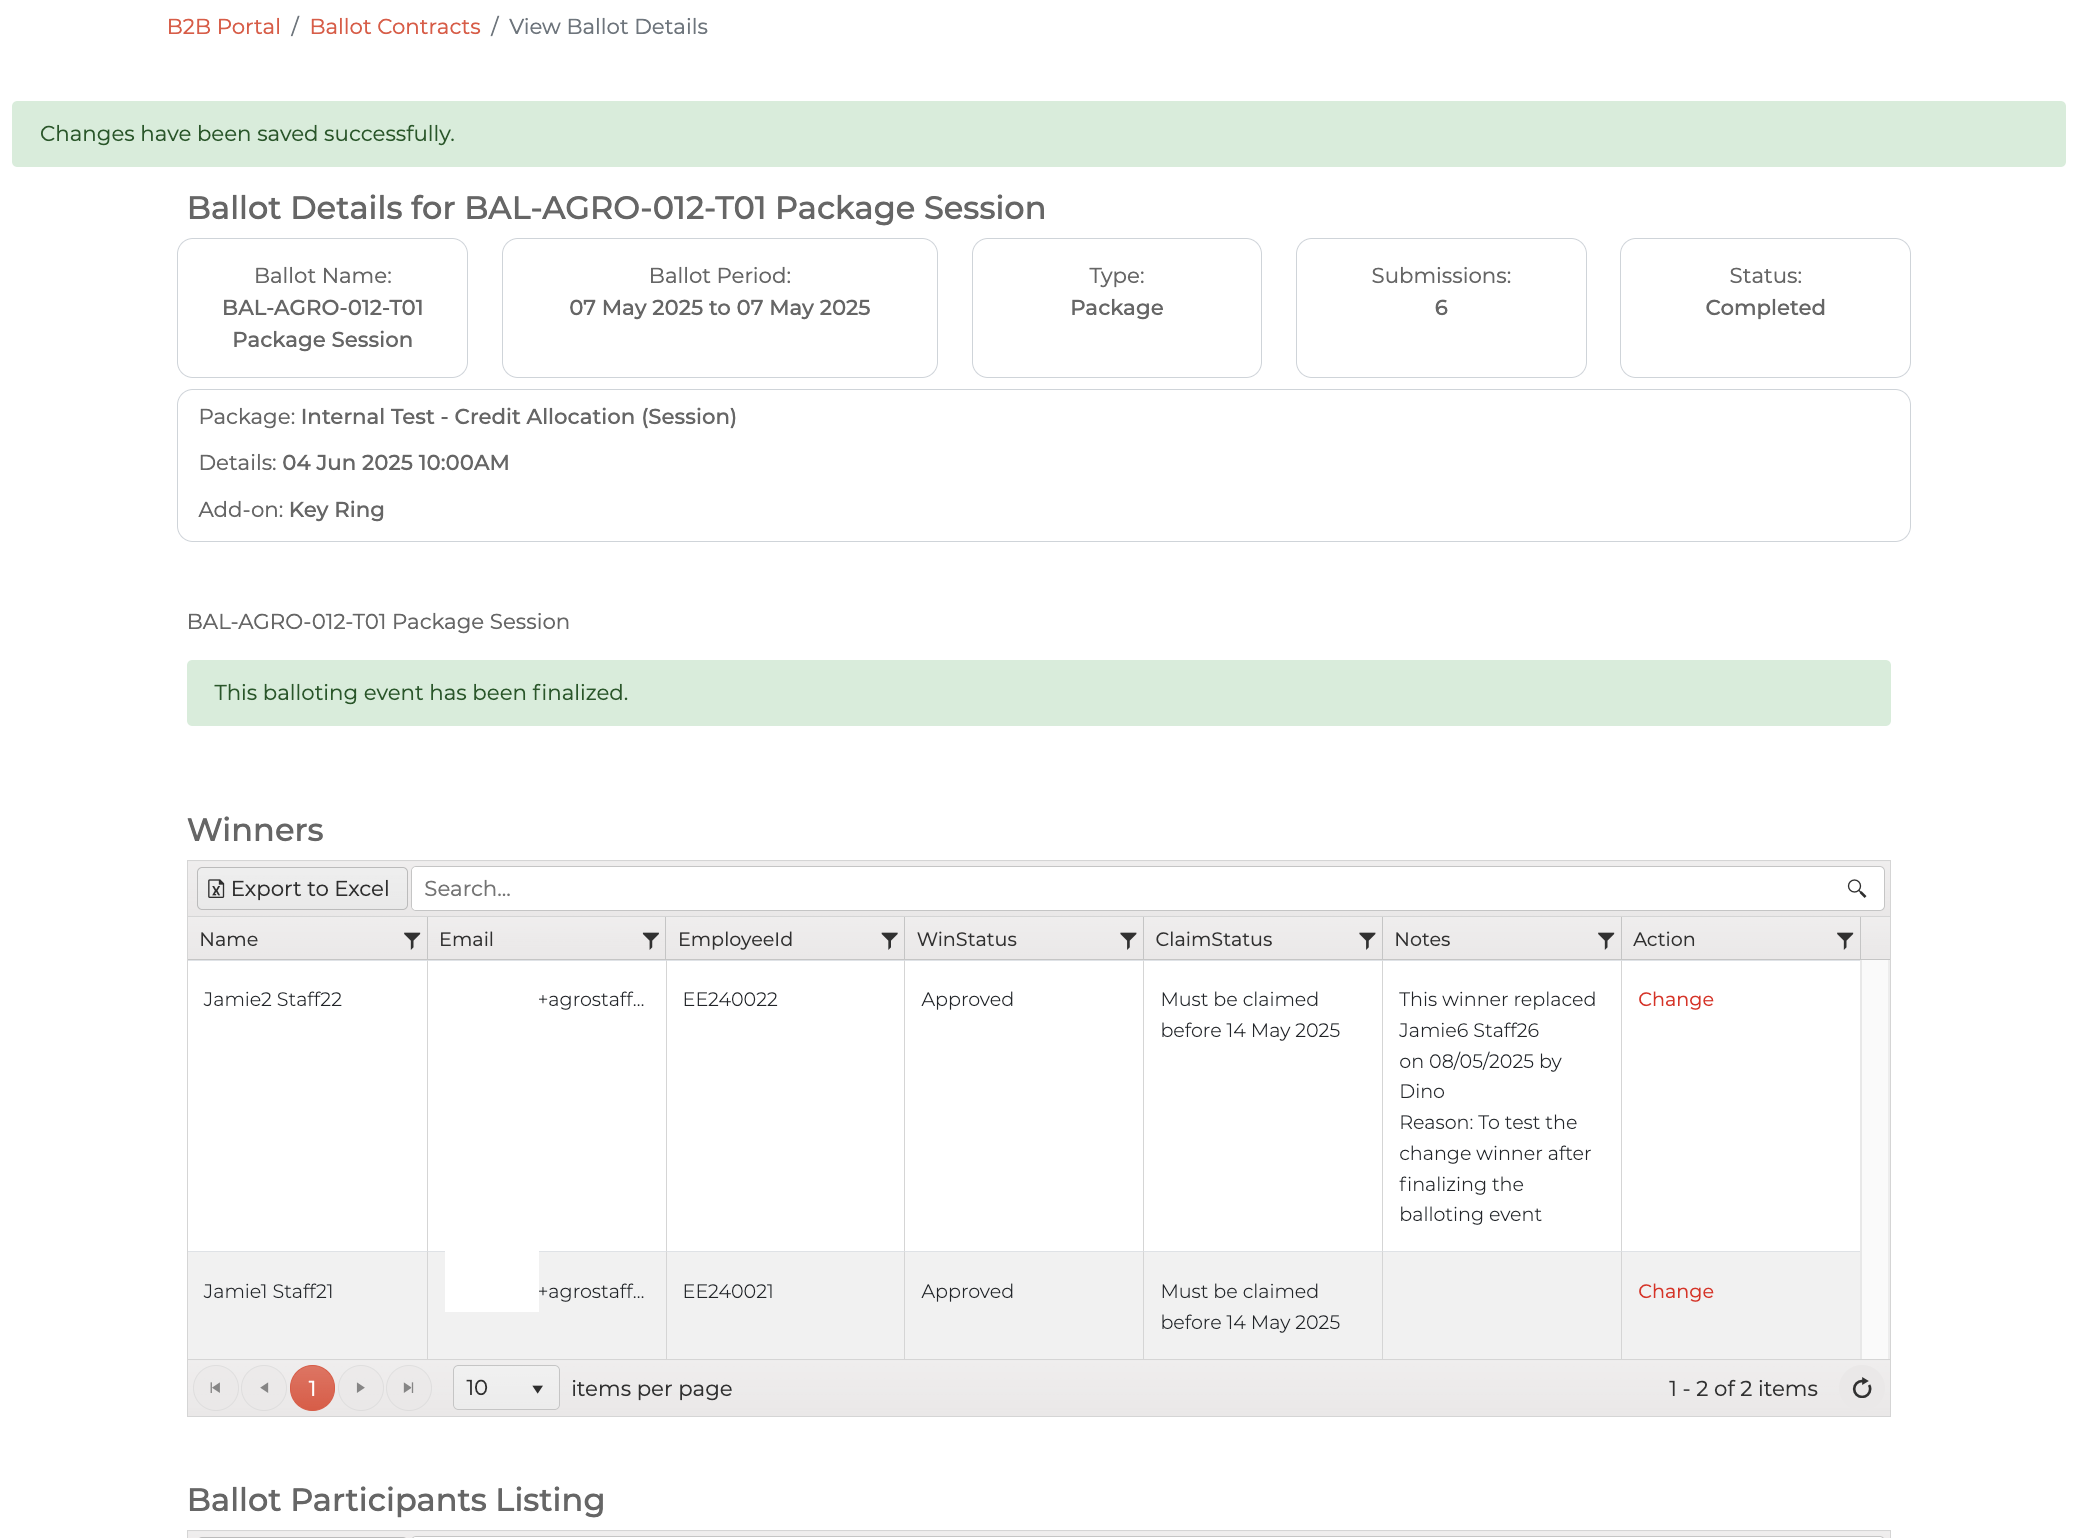Click Export to Excel button
Image resolution: width=2086 pixels, height=1538 pixels.
[301, 889]
